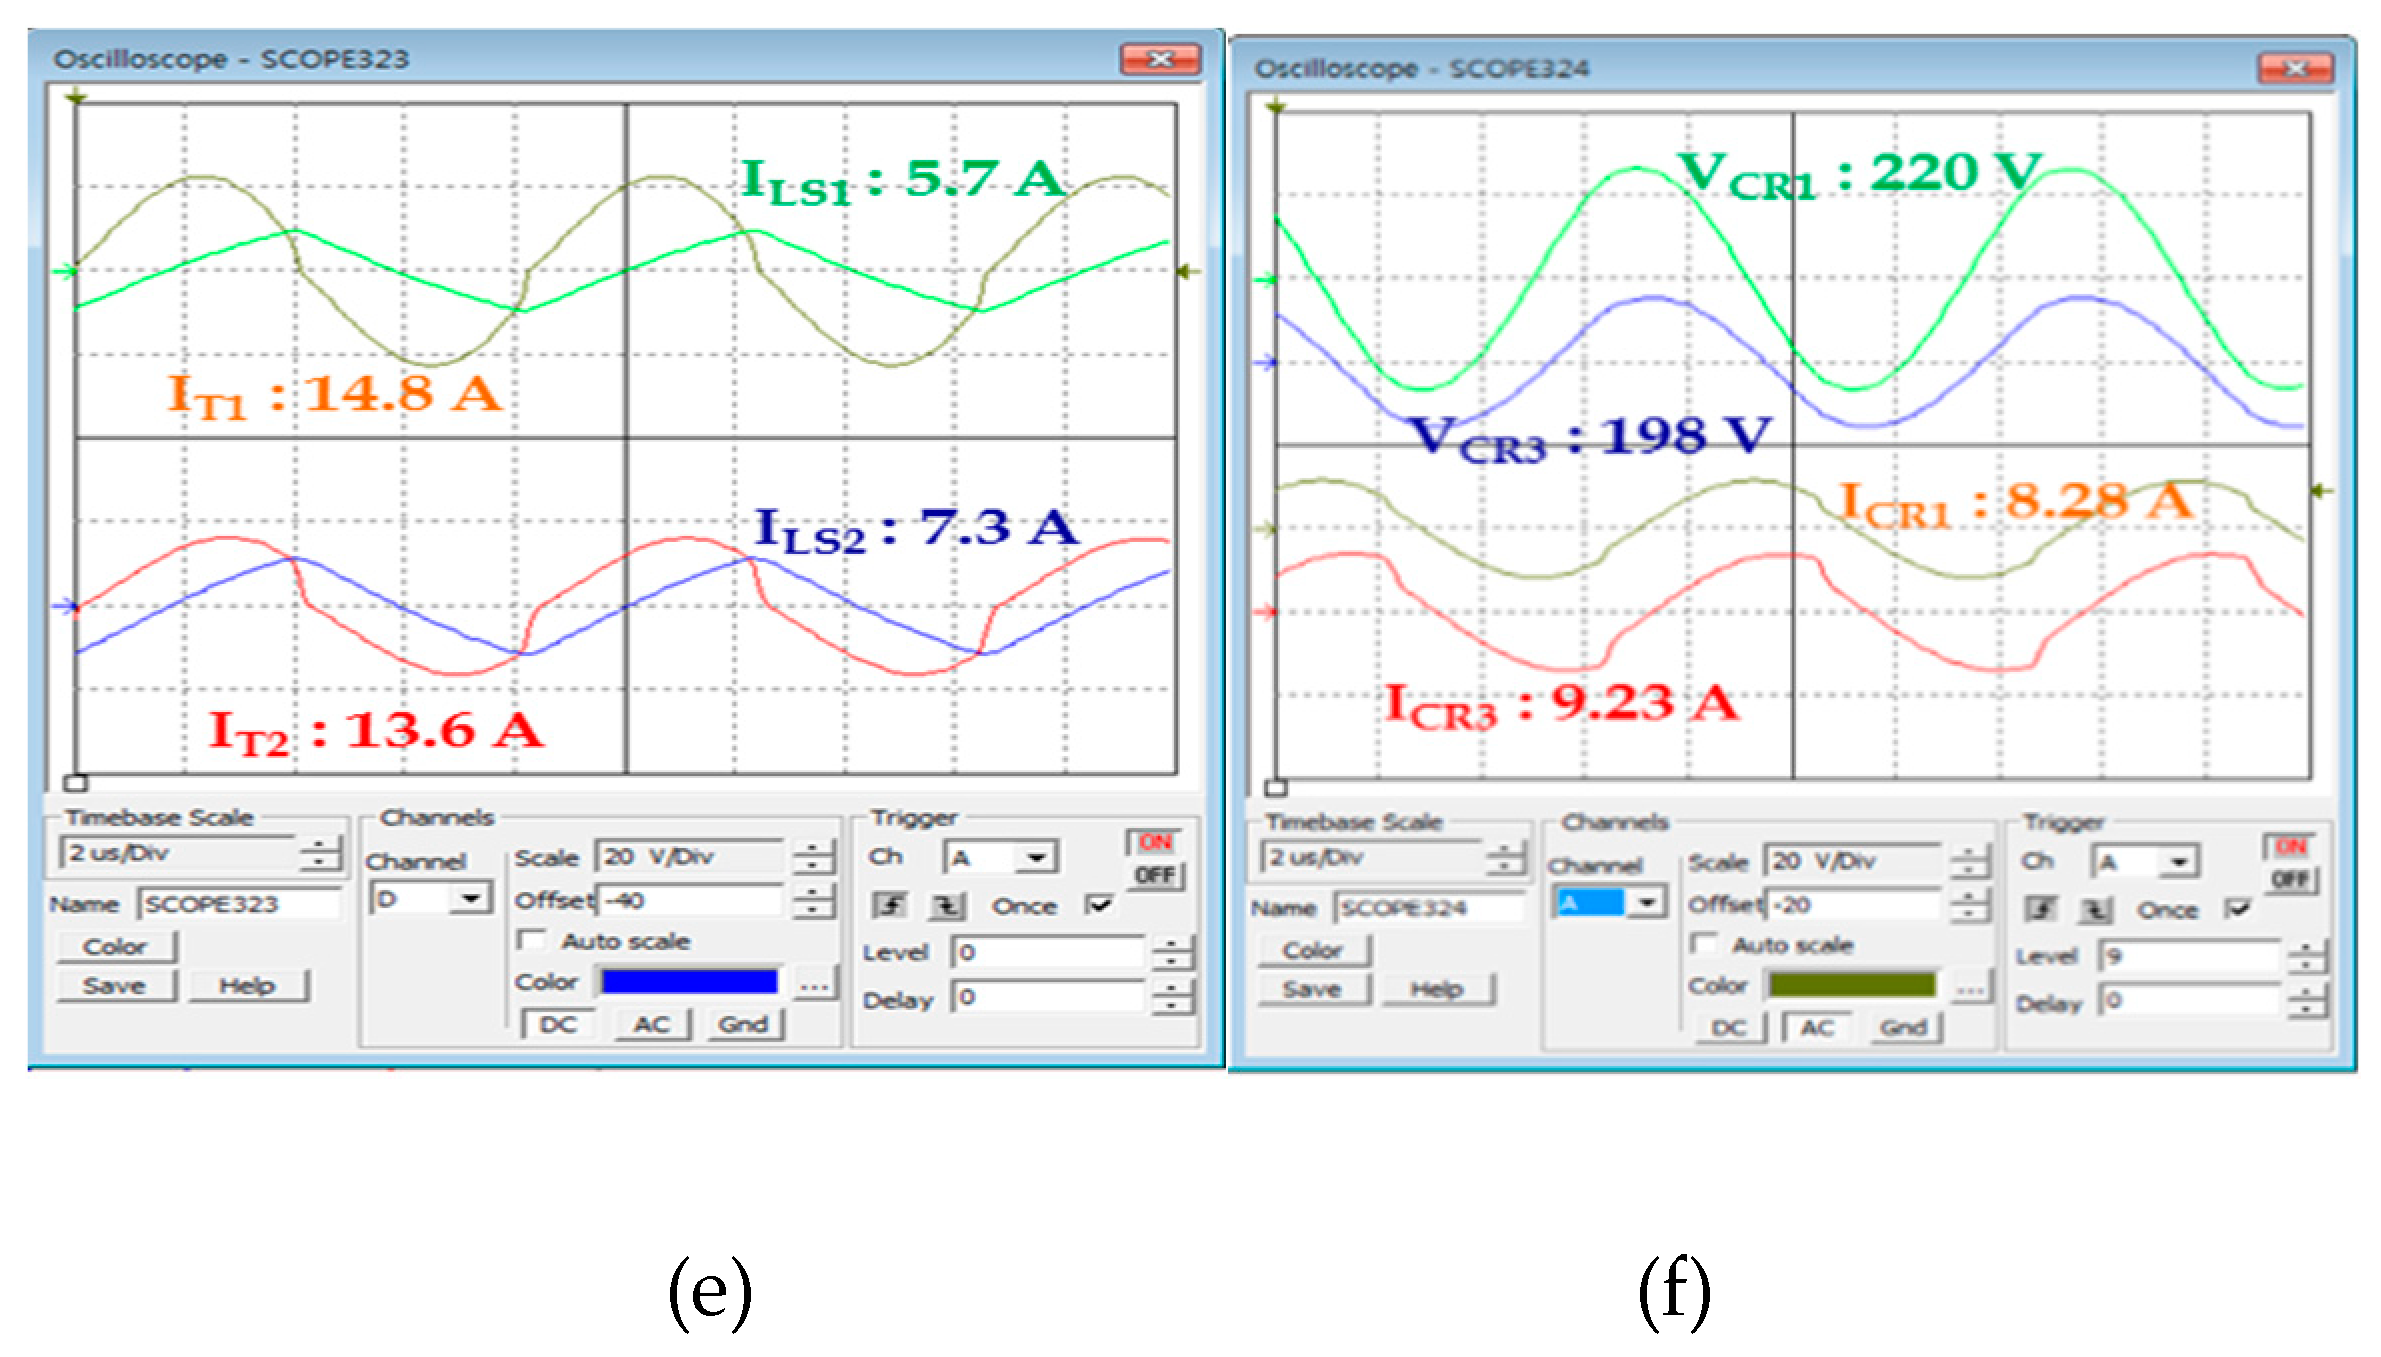Screen dimensions: 2381x1357
Task: Turn trigger OFF in SCOPE324
Action: pyautogui.click(x=2290, y=879)
